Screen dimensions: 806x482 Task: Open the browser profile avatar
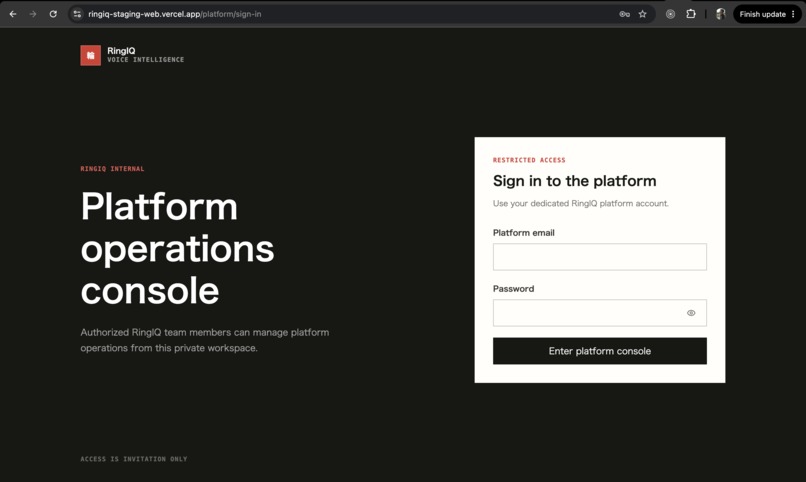point(720,14)
